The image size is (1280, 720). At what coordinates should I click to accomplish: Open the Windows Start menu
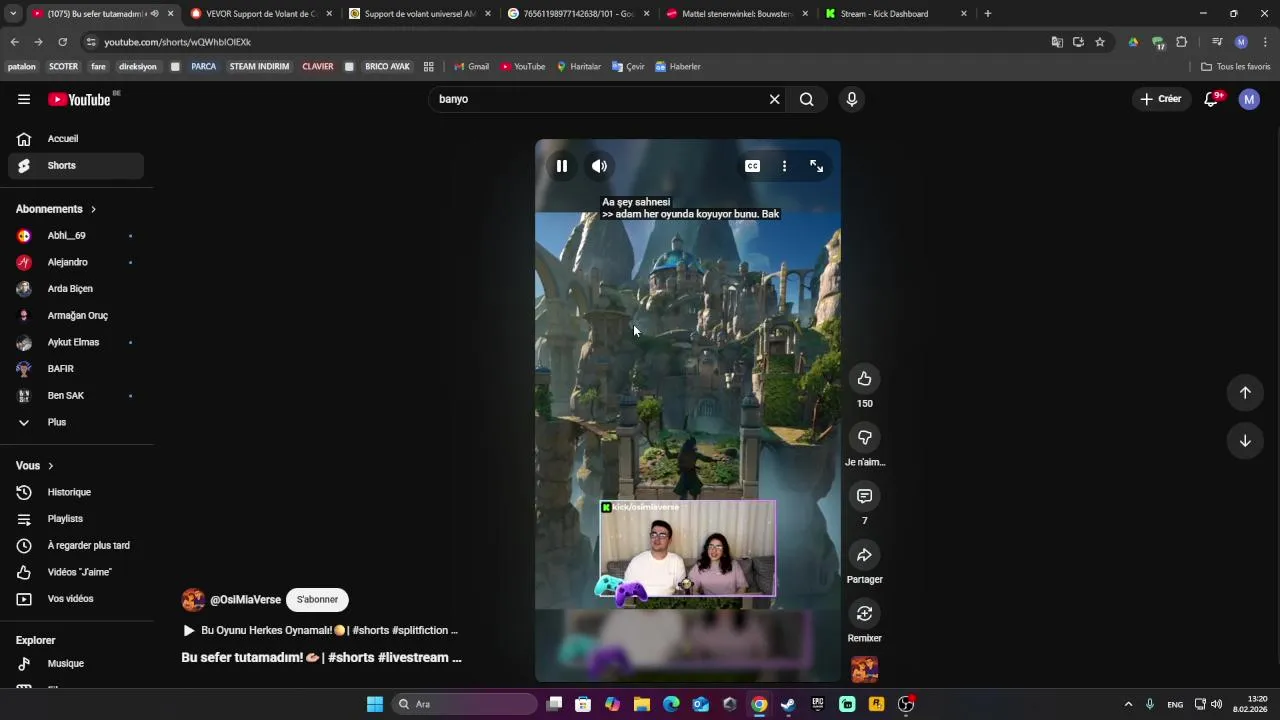coord(375,704)
